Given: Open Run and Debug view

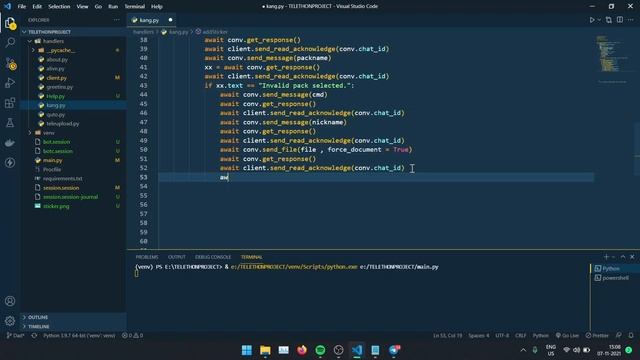Looking at the screenshot, I should (x=10, y=83).
